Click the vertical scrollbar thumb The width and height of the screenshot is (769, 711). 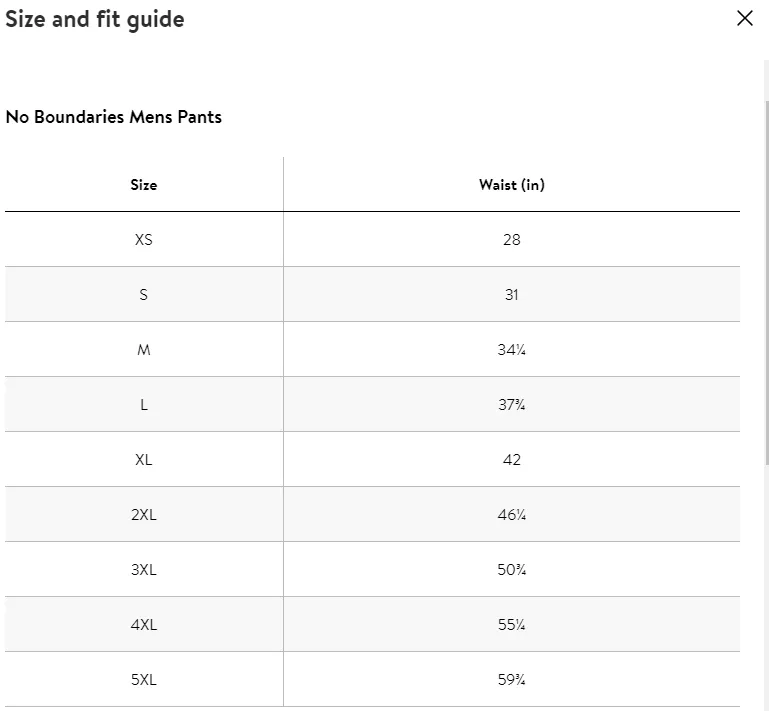point(767,282)
